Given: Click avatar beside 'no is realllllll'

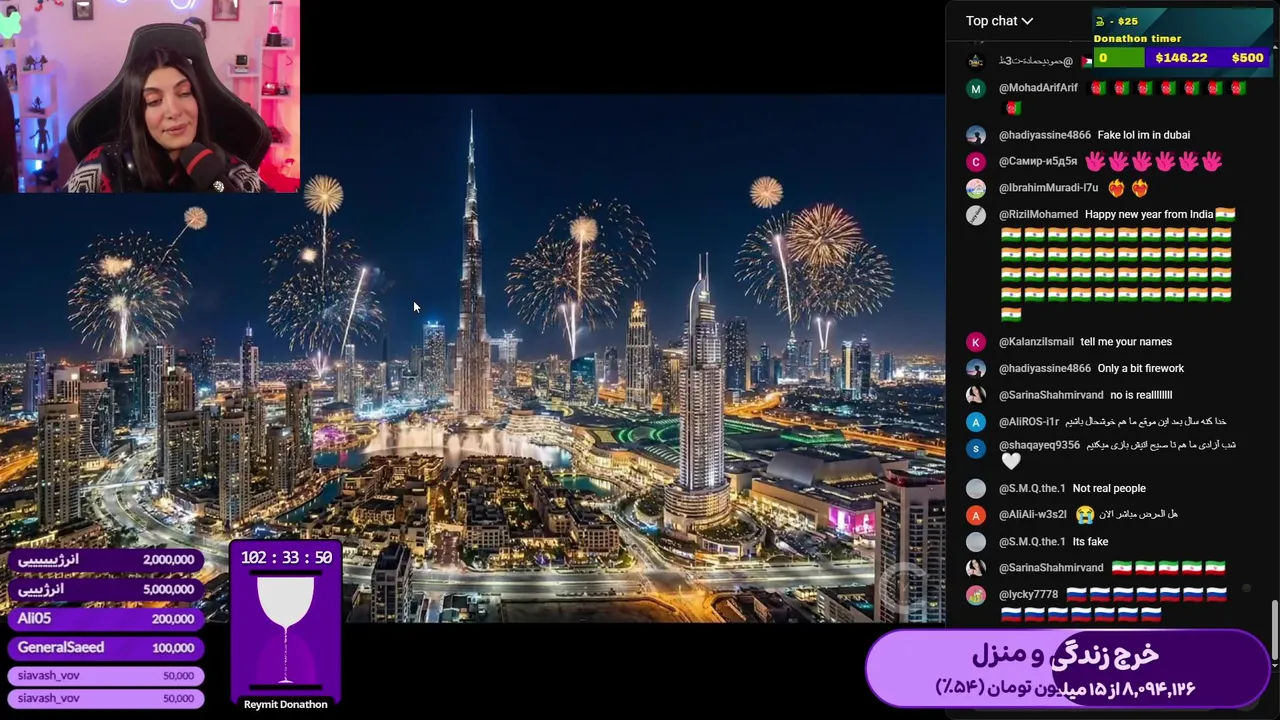Looking at the screenshot, I should click(x=976, y=395).
